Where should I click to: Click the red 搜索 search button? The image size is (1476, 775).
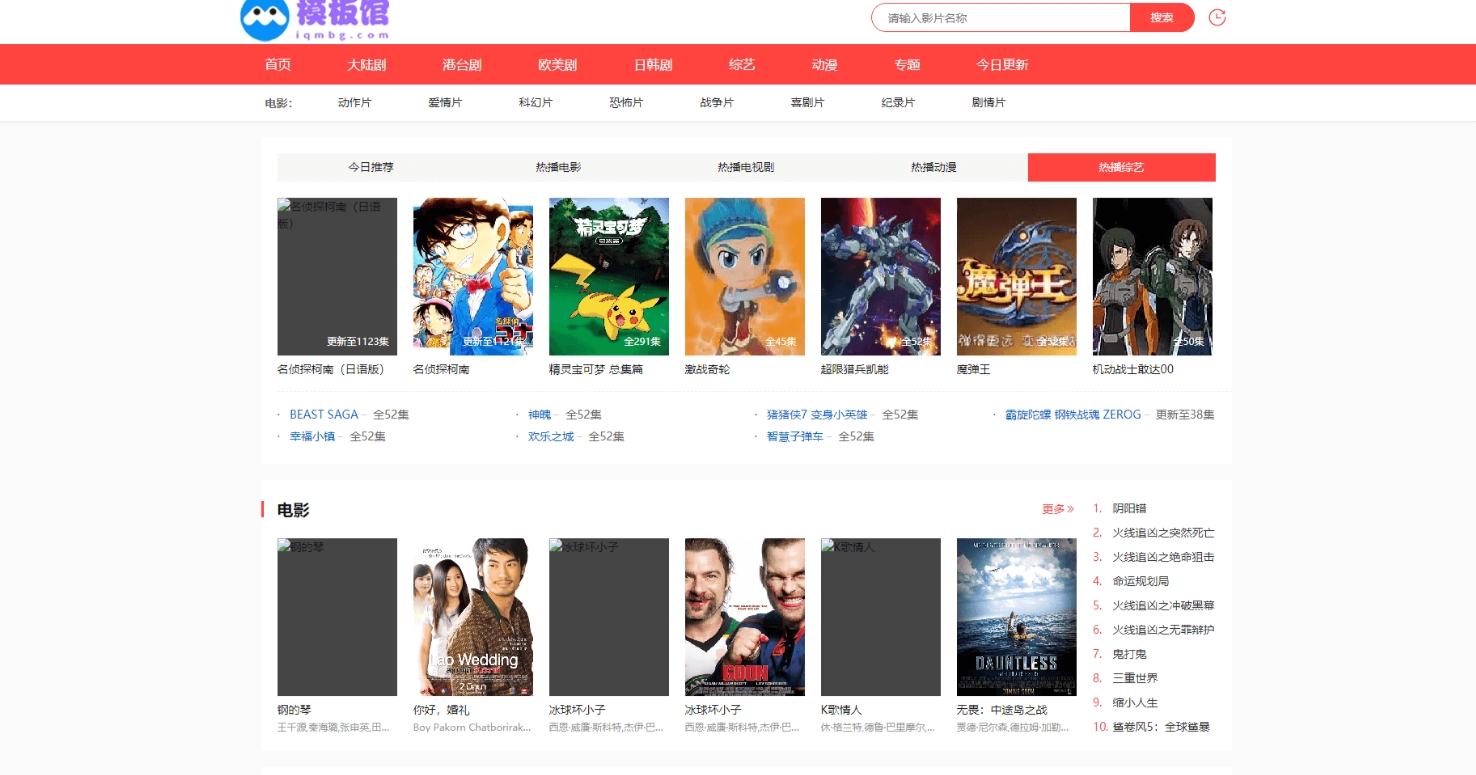point(1162,18)
